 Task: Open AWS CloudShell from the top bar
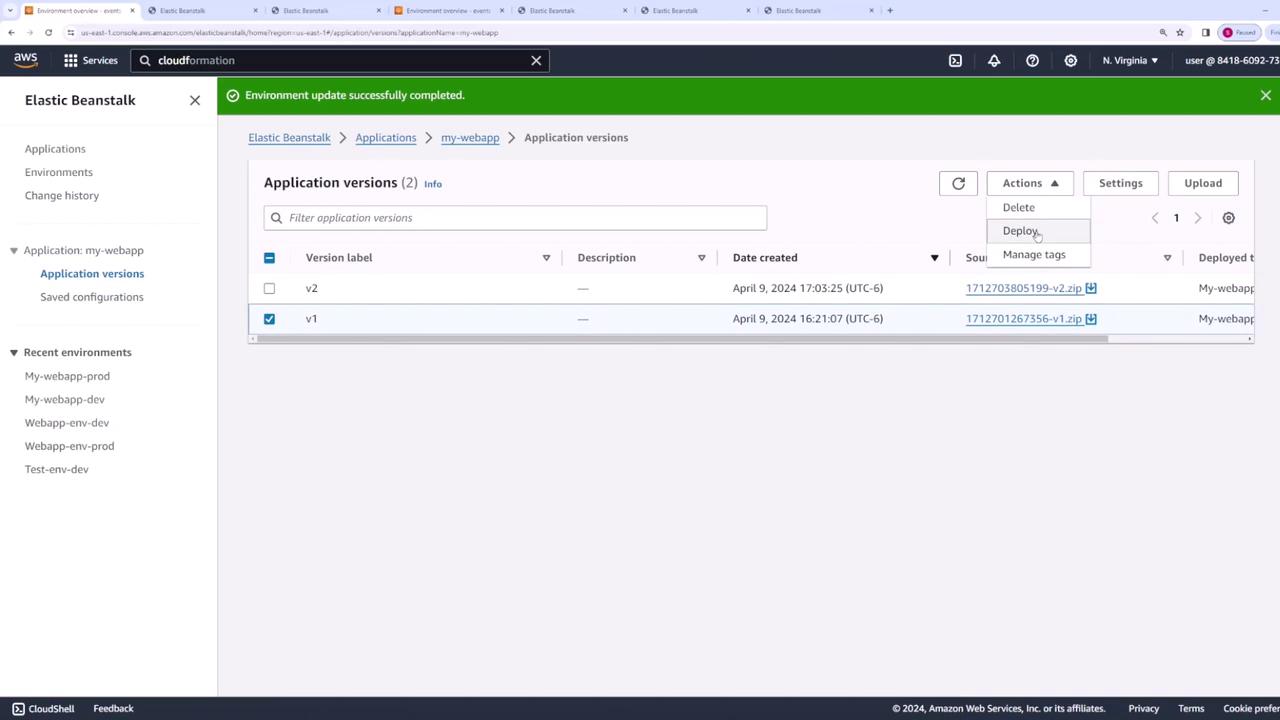pyautogui.click(x=955, y=60)
